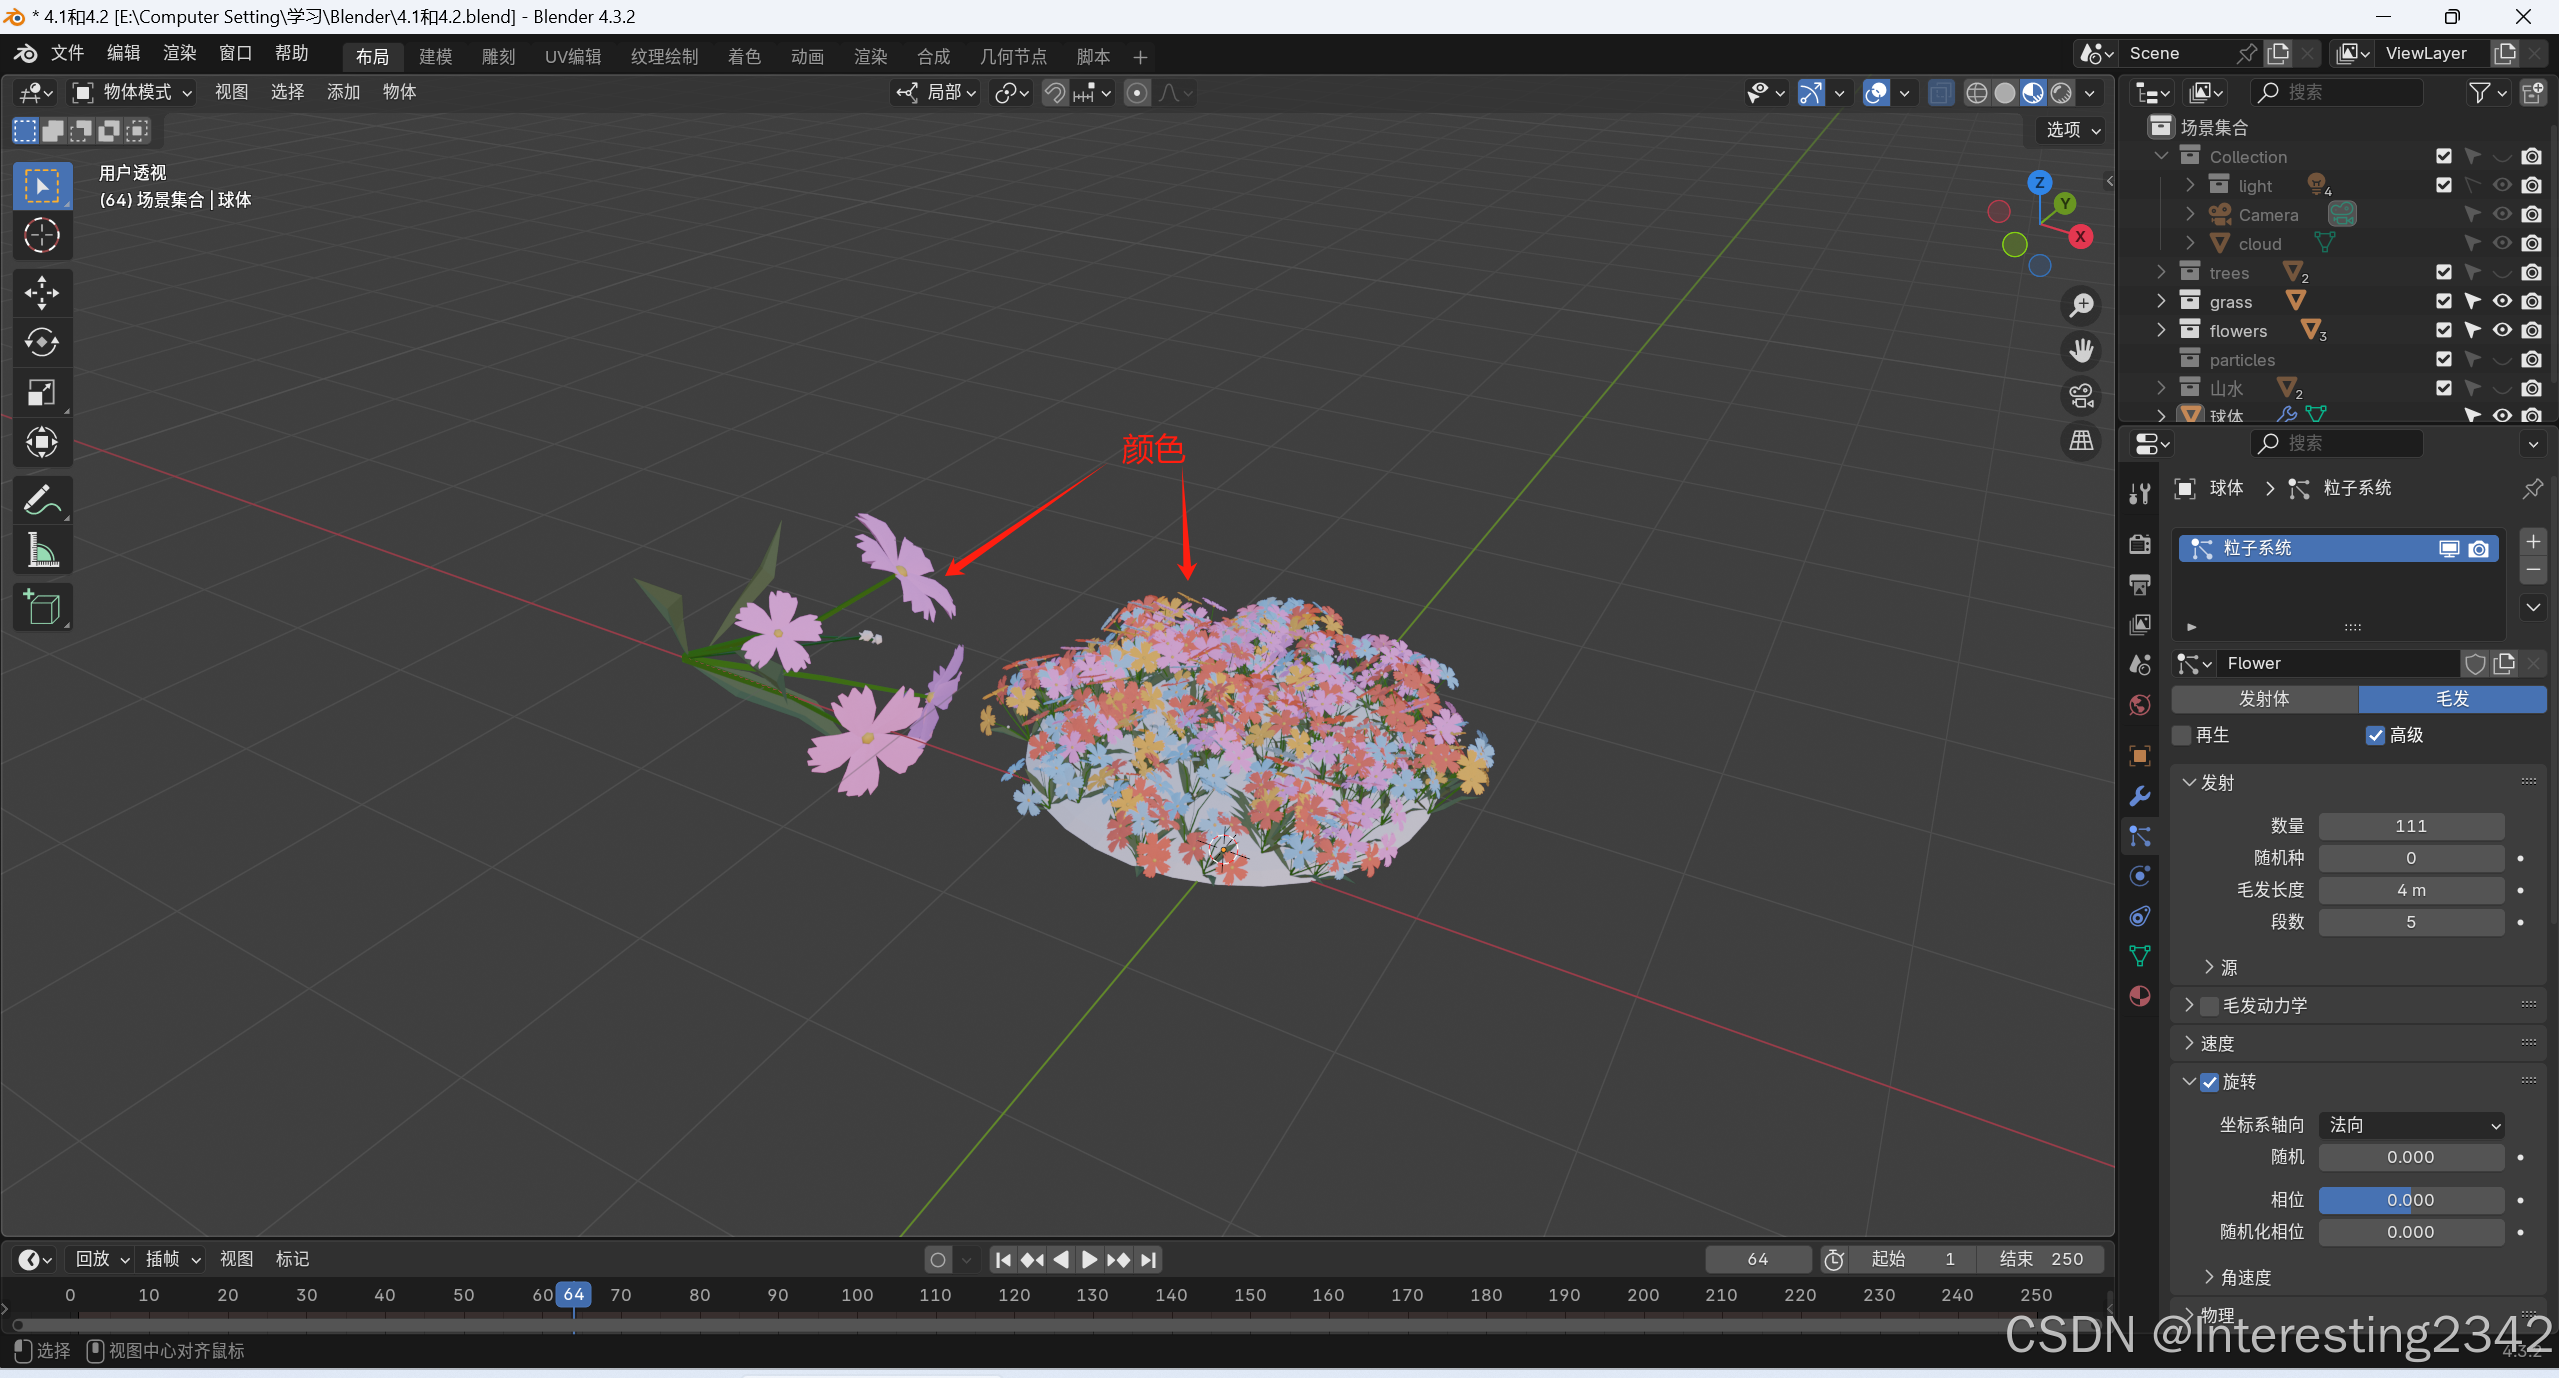The image size is (2559, 1378).
Task: Click the Phase (相位) slider field
Action: [2410, 1200]
